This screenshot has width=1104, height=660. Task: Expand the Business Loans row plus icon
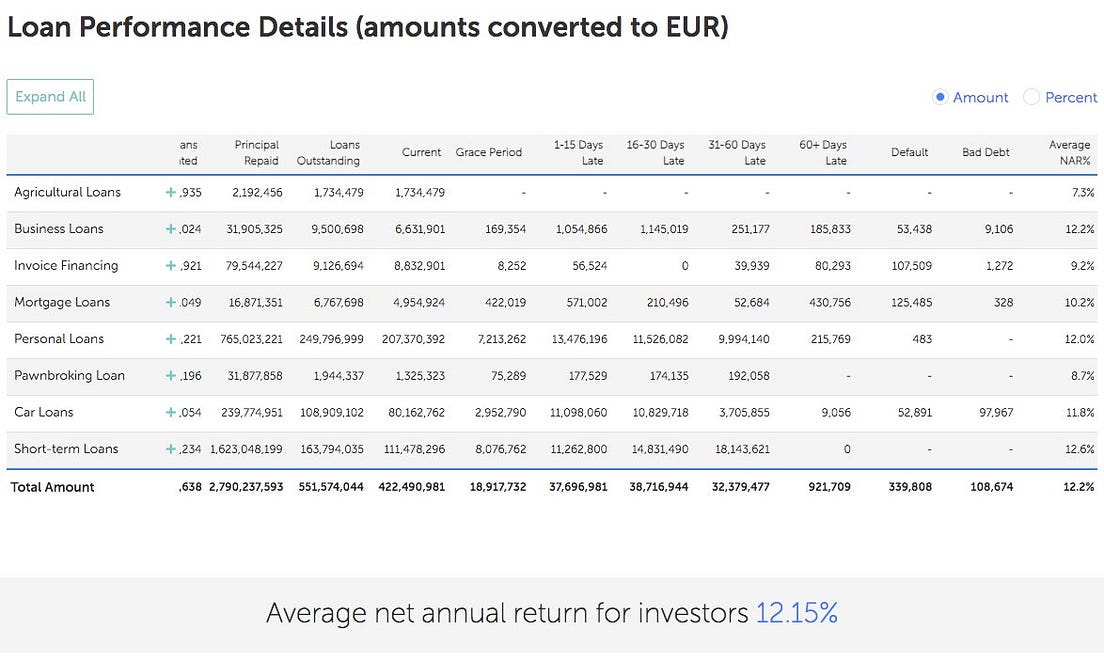coord(171,229)
